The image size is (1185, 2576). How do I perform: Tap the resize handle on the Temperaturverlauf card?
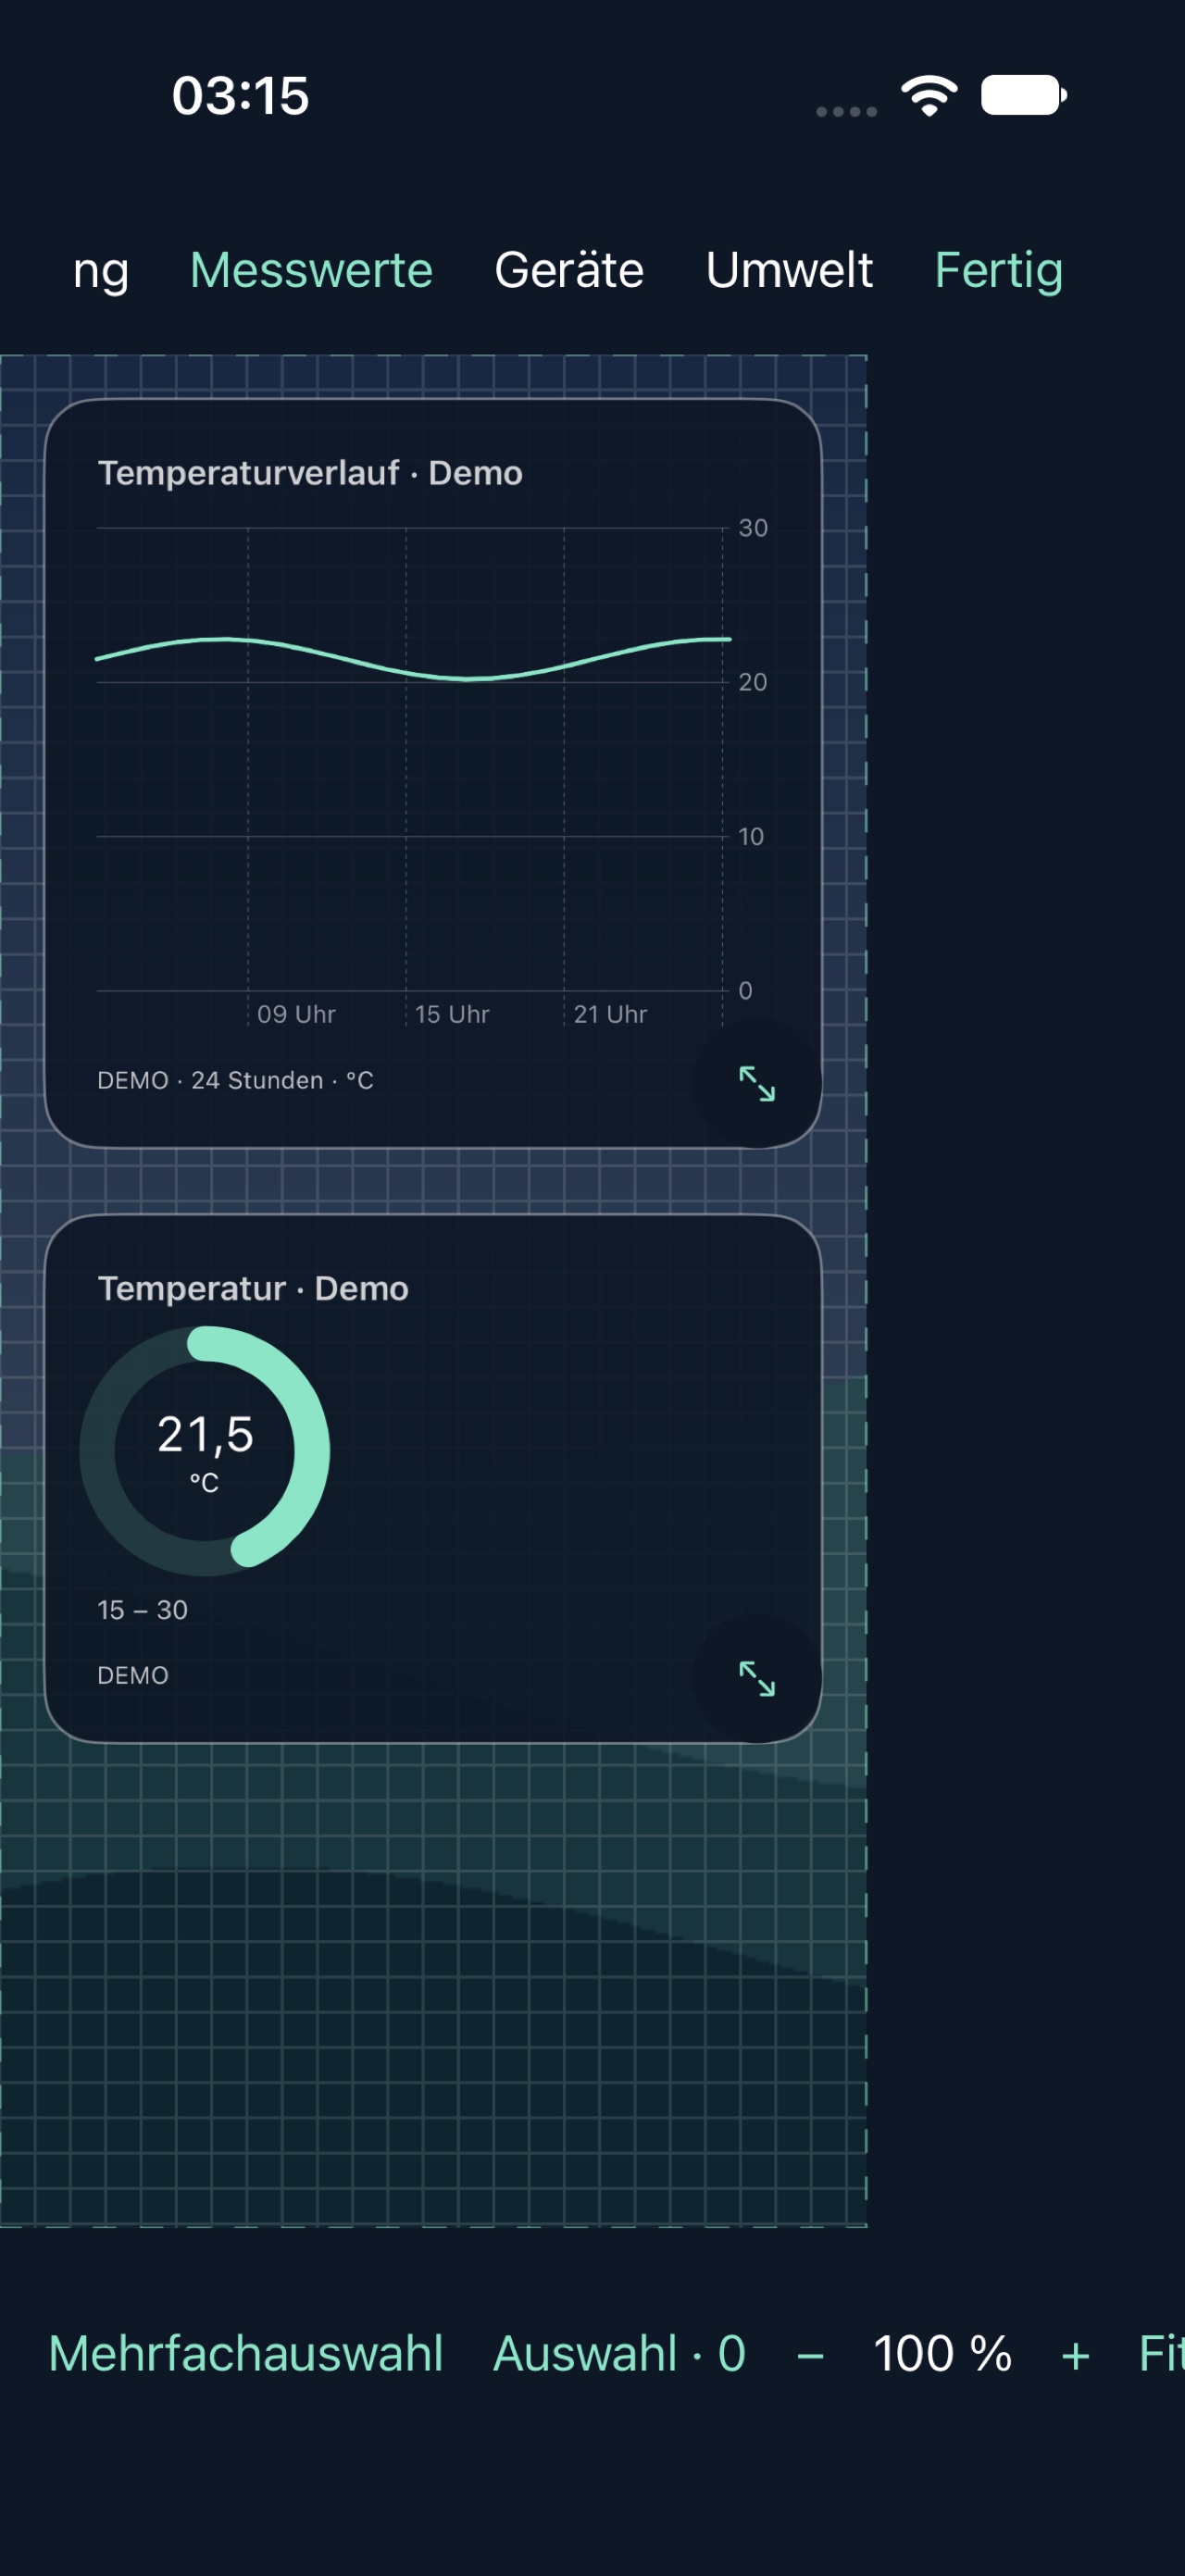(x=757, y=1083)
